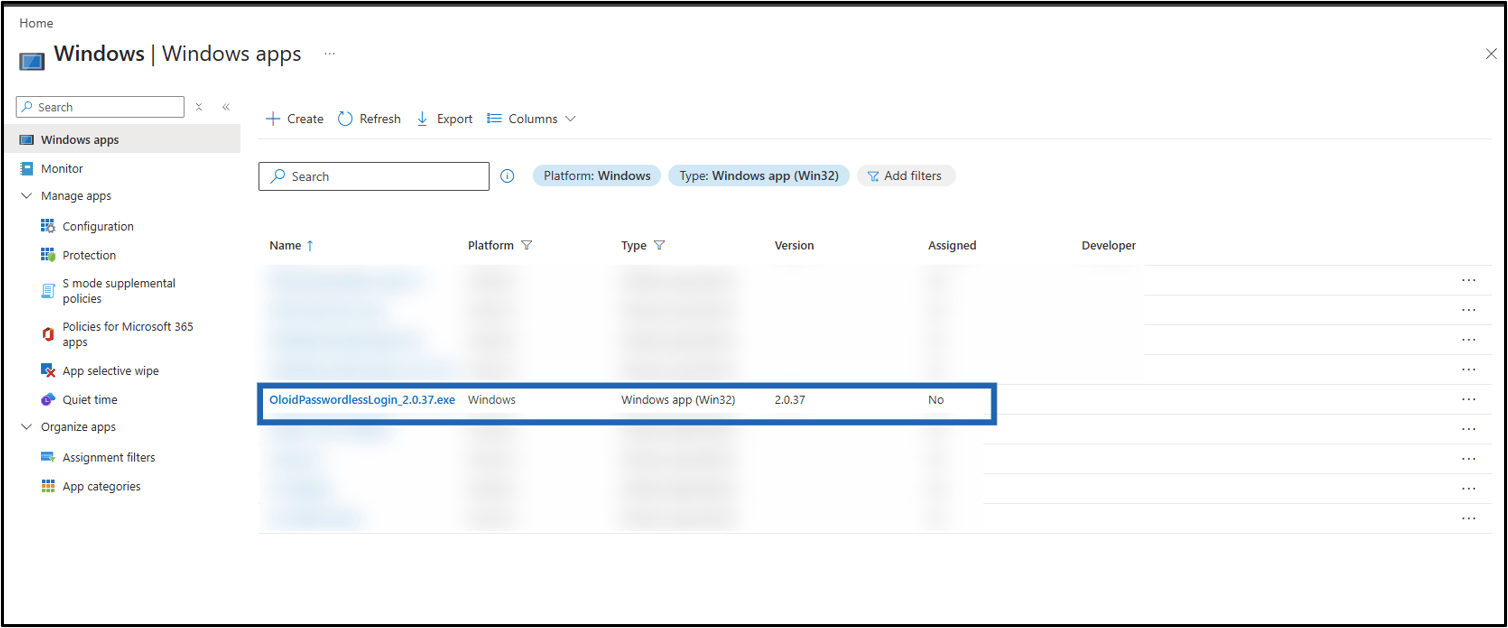The height and width of the screenshot is (628, 1508).
Task: Click the Quiet time icon
Action: 48,400
